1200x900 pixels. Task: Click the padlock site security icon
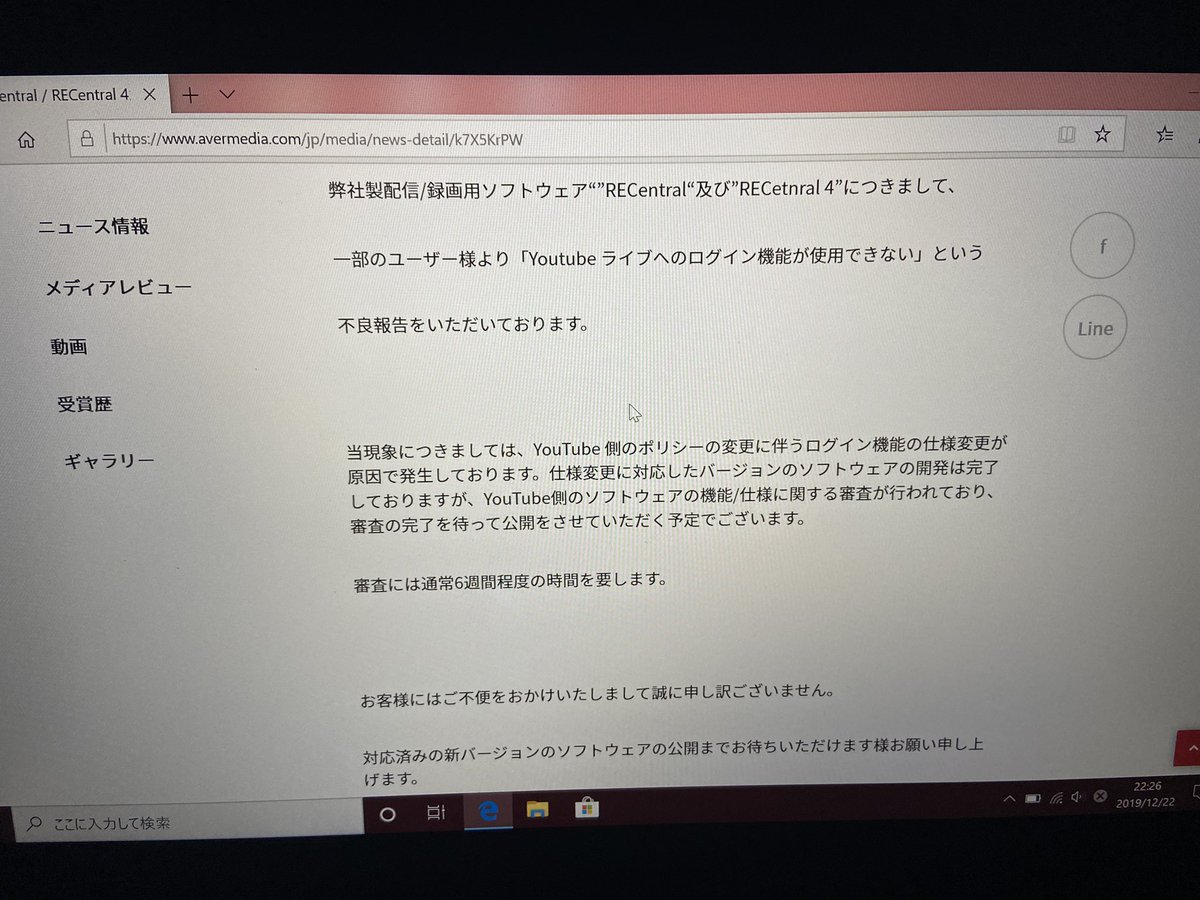[x=87, y=139]
